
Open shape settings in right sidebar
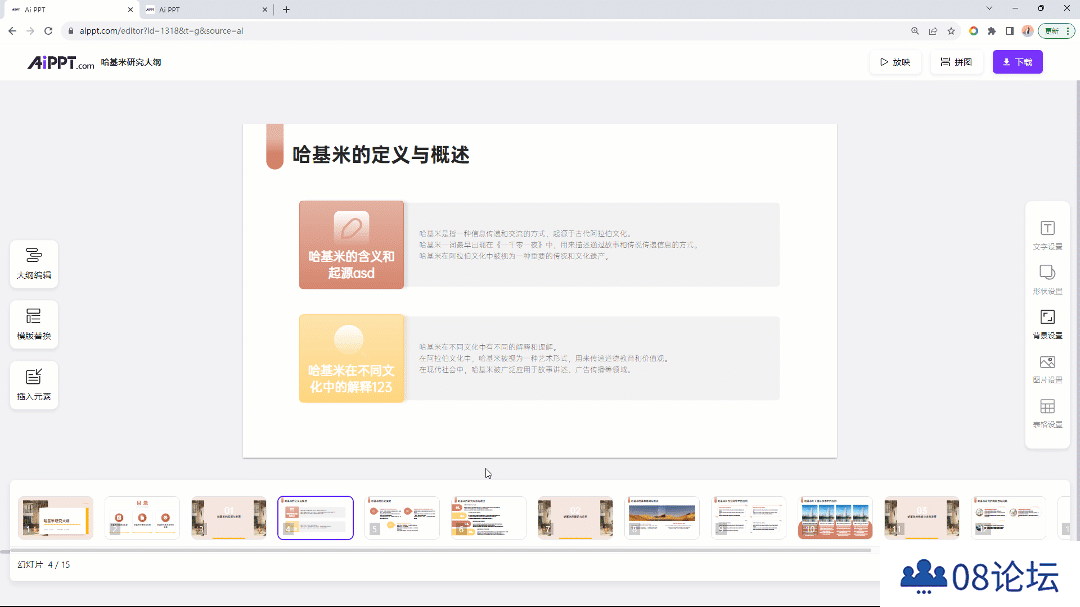tap(1047, 280)
